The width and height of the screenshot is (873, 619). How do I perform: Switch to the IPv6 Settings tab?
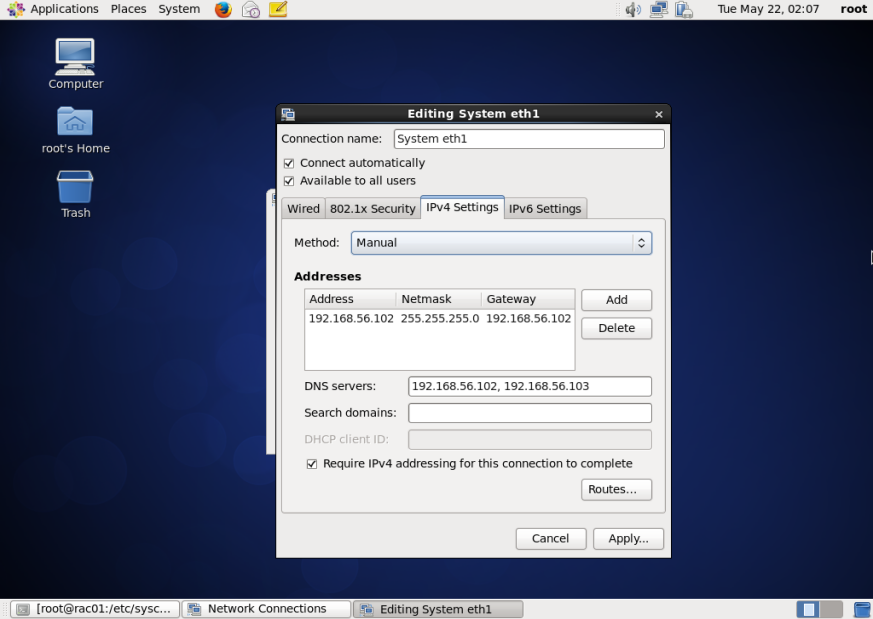pyautogui.click(x=545, y=208)
